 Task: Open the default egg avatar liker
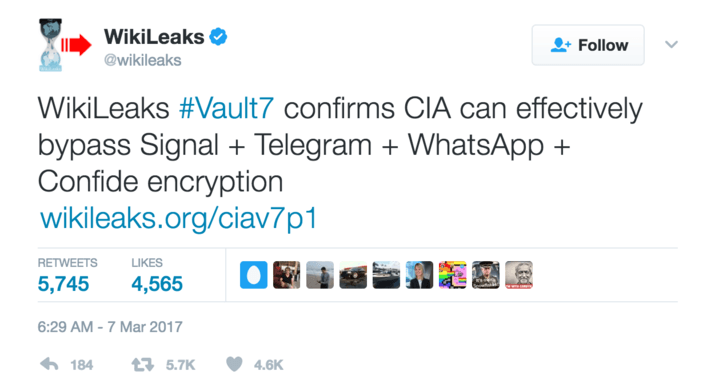(254, 275)
